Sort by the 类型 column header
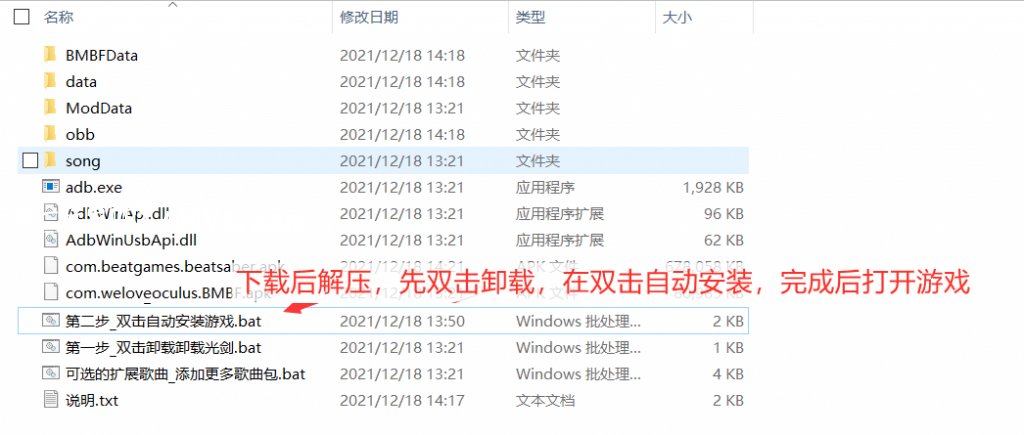 click(531, 18)
